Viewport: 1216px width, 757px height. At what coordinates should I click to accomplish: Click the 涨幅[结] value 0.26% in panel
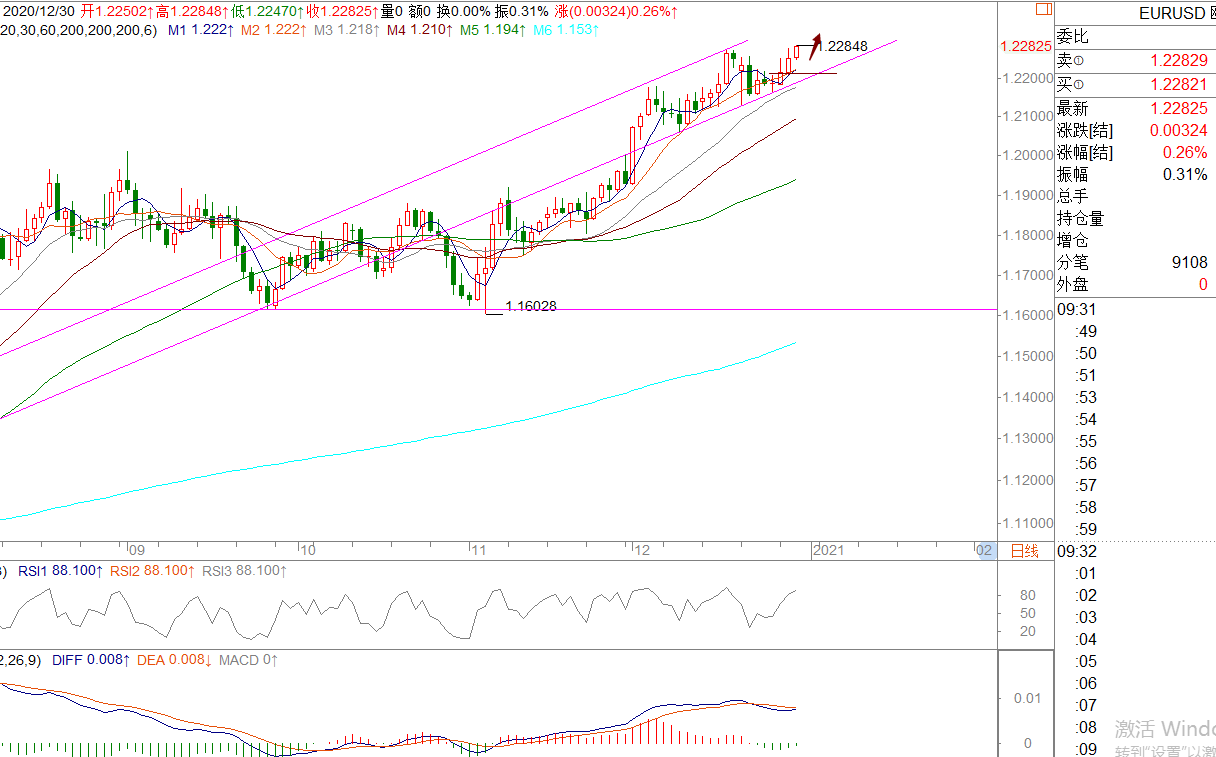click(1185, 153)
